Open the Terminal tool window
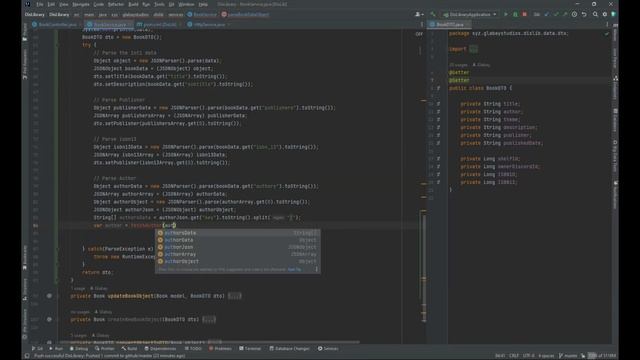640x360 pixels. [250, 349]
